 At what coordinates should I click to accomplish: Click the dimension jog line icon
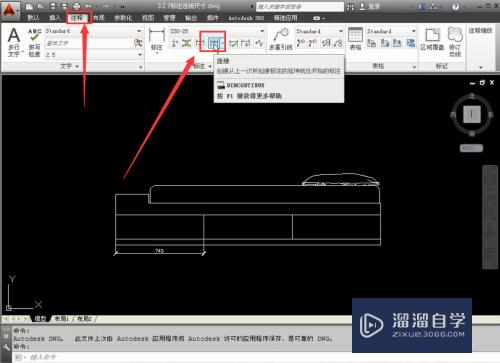(x=259, y=43)
